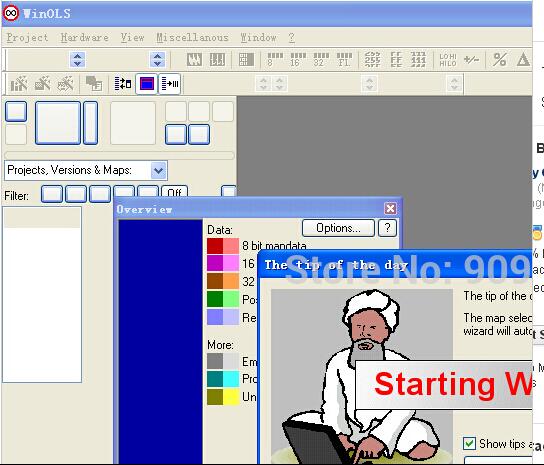Image resolution: width=544 pixels, height=465 pixels.
Task: Open the Window menu
Action: 258,37
